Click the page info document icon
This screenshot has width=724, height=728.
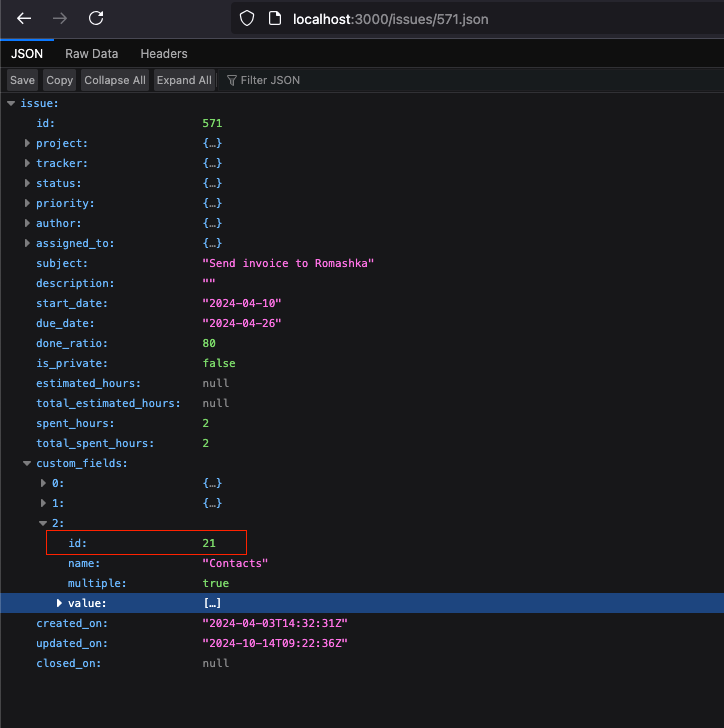[x=275, y=18]
